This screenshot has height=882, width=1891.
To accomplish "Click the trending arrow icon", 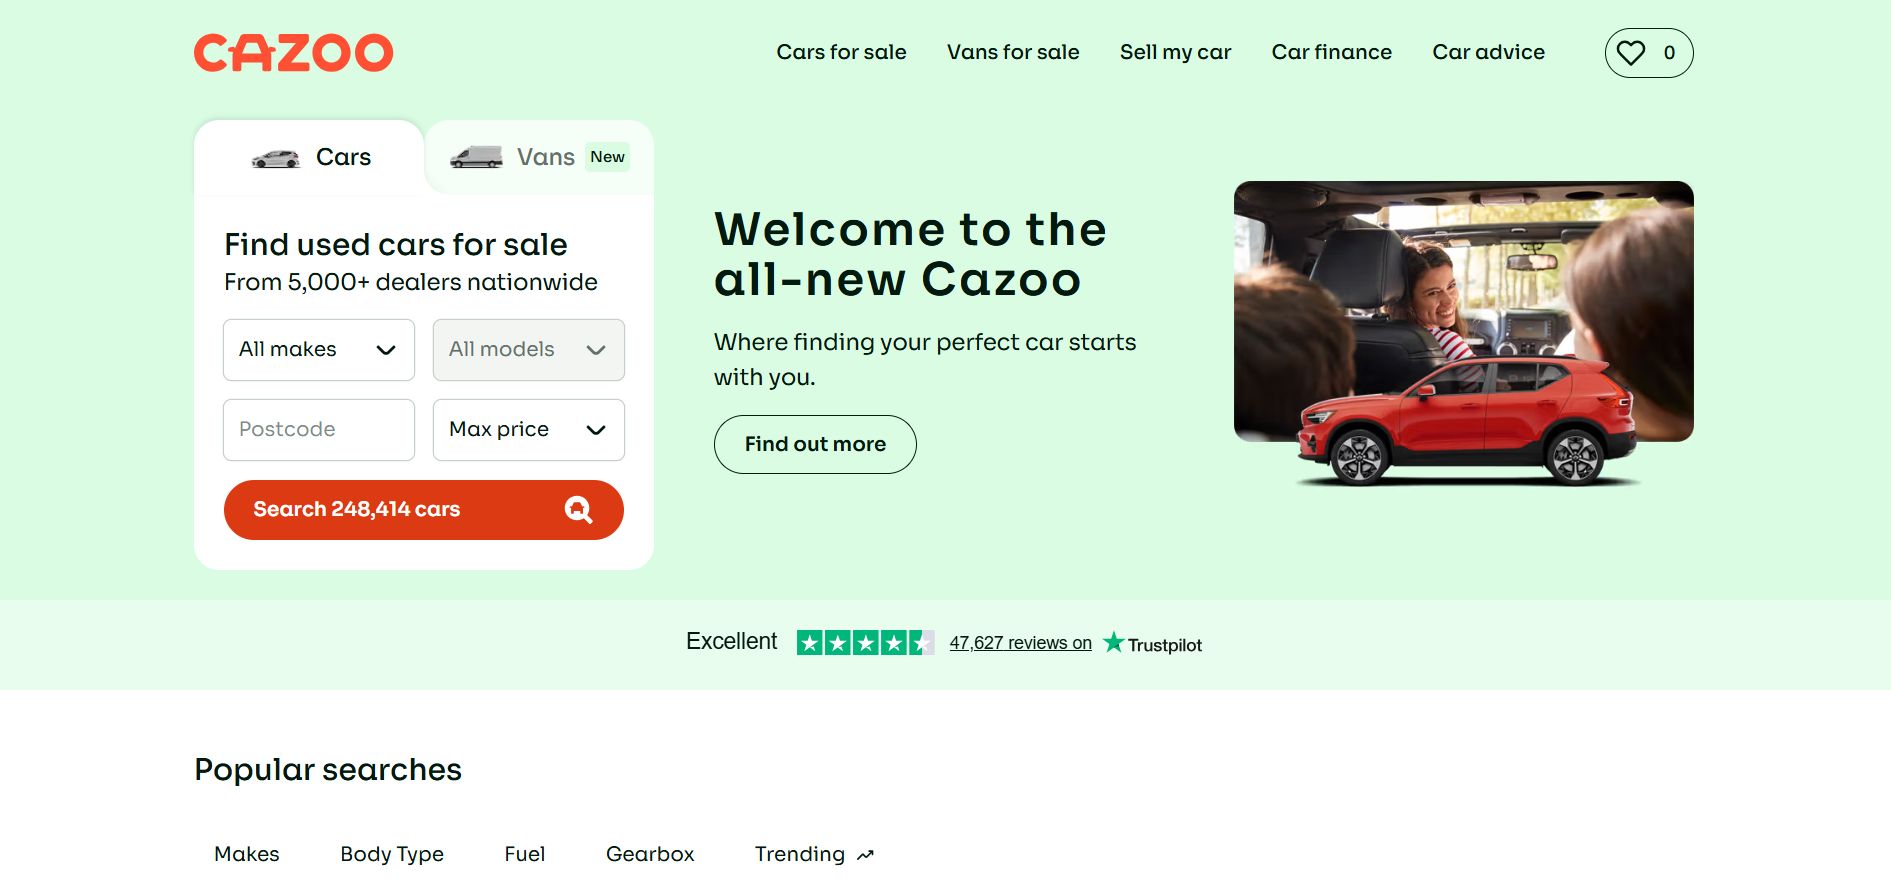I will 865,855.
